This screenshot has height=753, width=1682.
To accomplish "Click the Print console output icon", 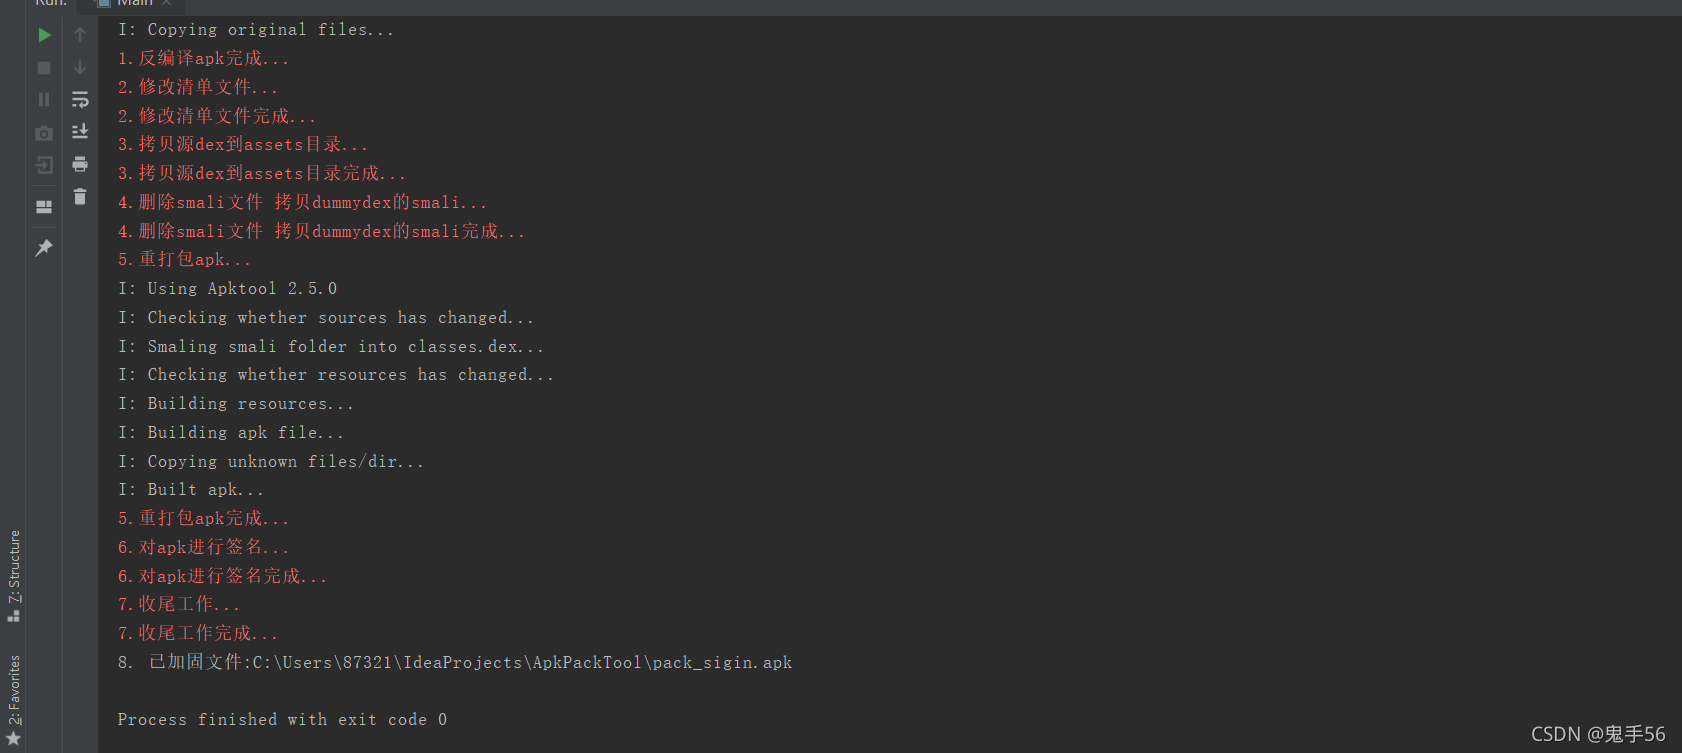I will pyautogui.click(x=80, y=164).
